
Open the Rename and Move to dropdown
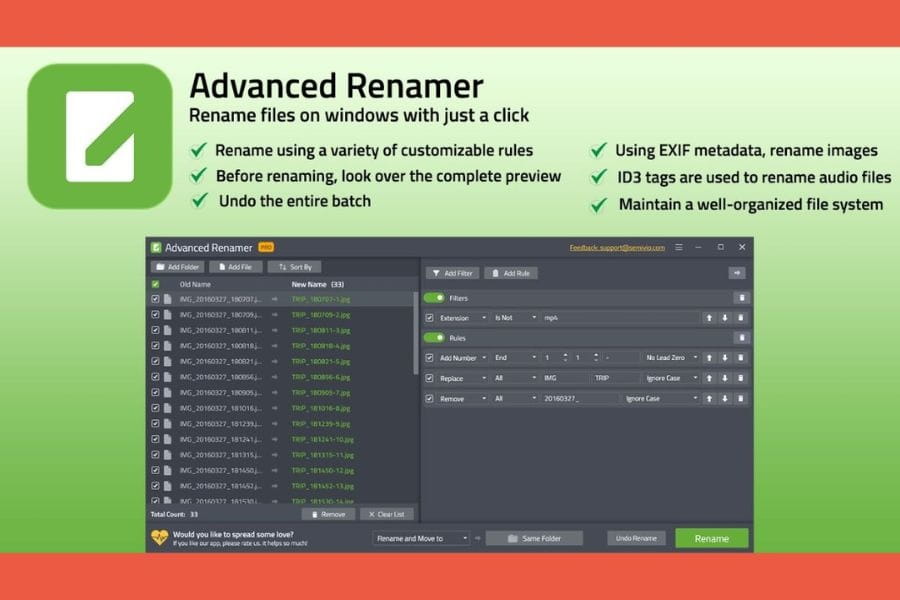pos(421,538)
